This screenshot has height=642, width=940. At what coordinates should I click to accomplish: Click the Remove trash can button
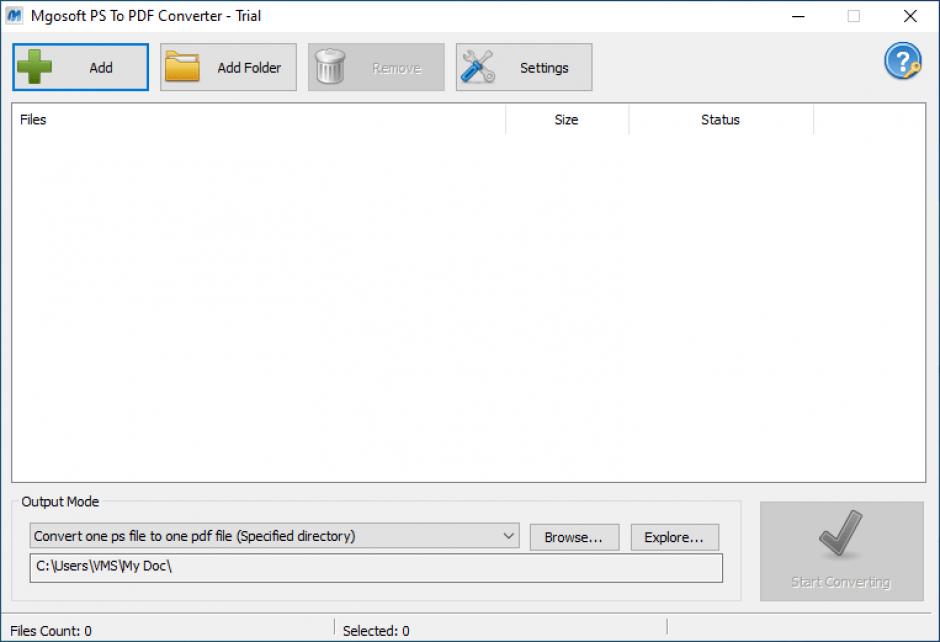point(376,67)
